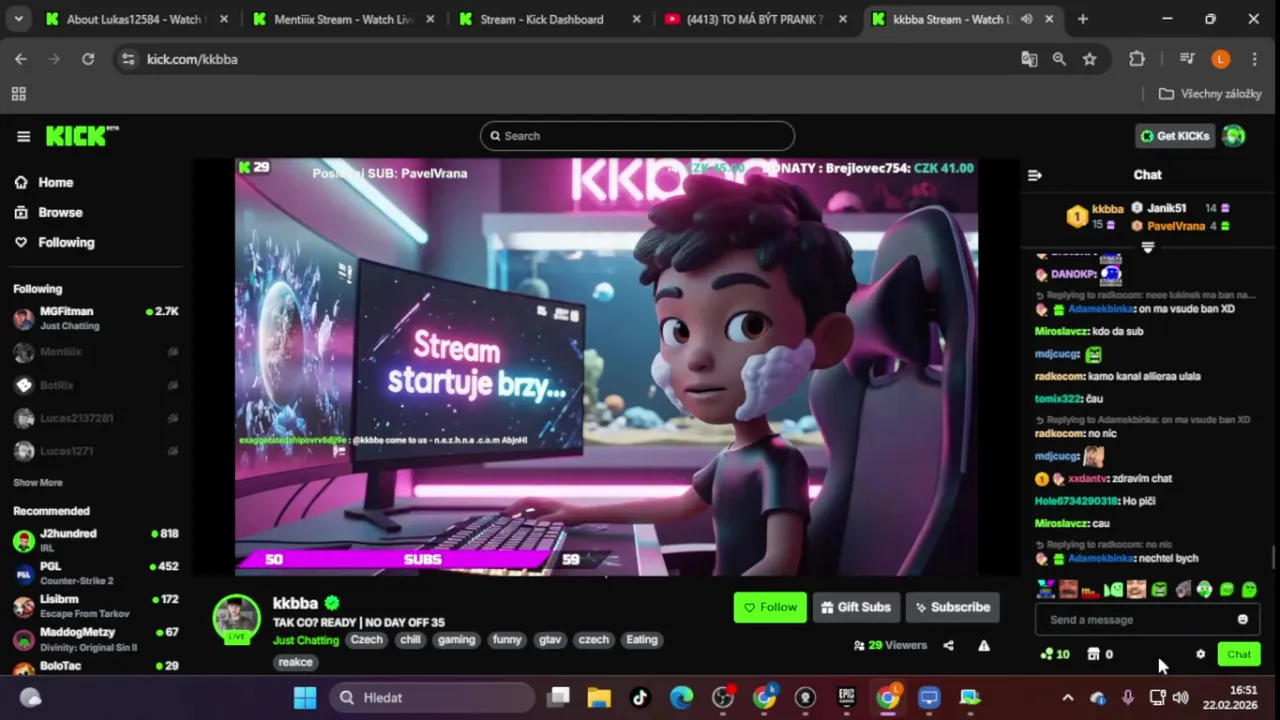Open the user avatar menu near Get KICKs
This screenshot has width=1280, height=720.
pos(1233,136)
